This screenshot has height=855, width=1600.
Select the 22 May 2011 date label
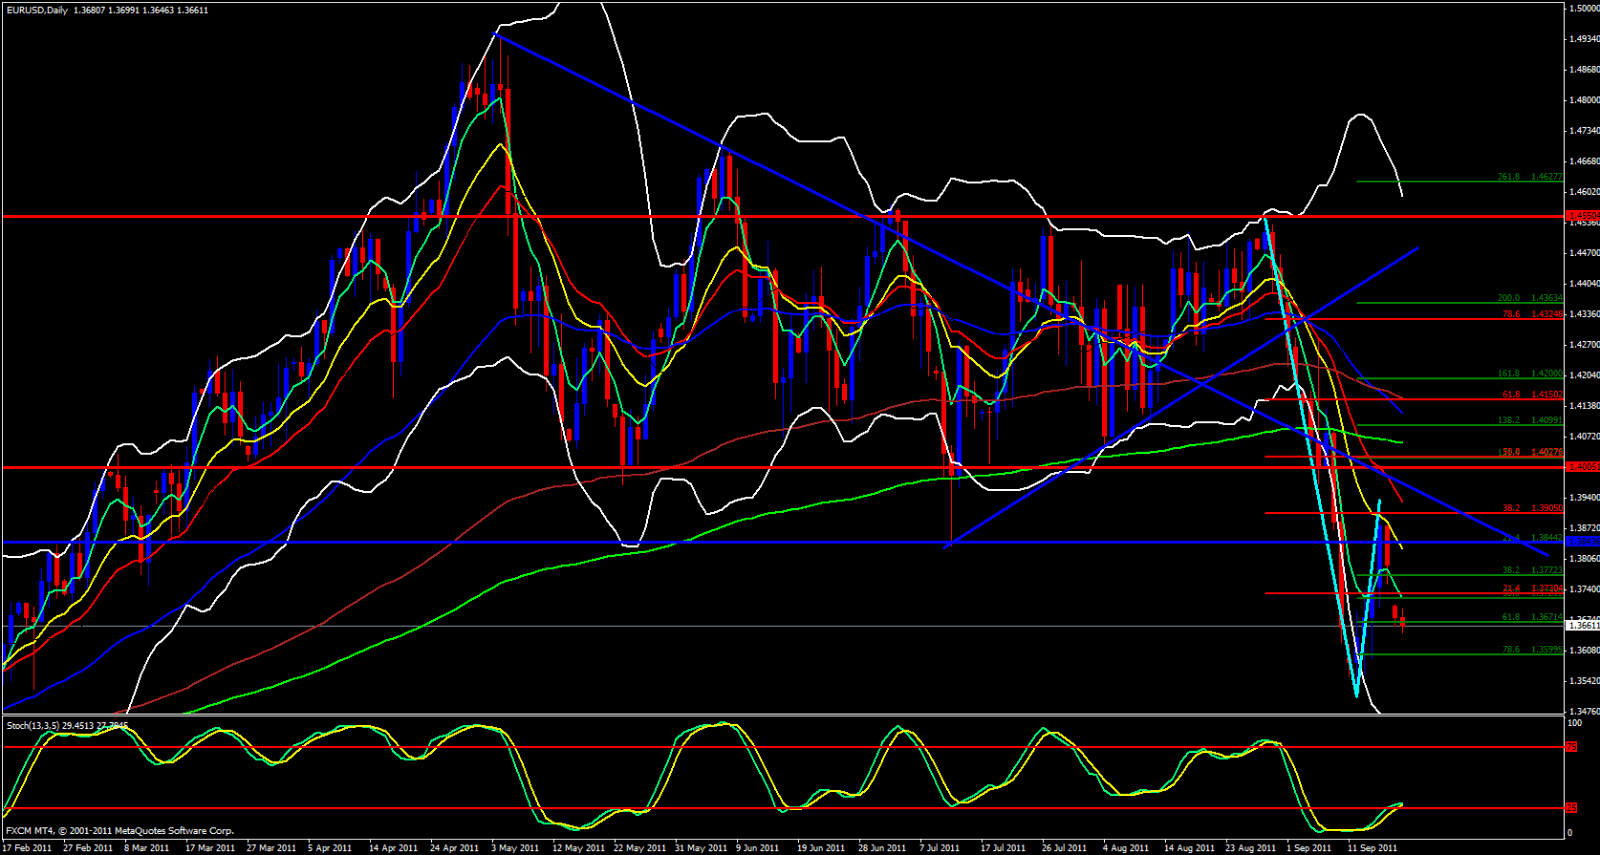tap(639, 848)
